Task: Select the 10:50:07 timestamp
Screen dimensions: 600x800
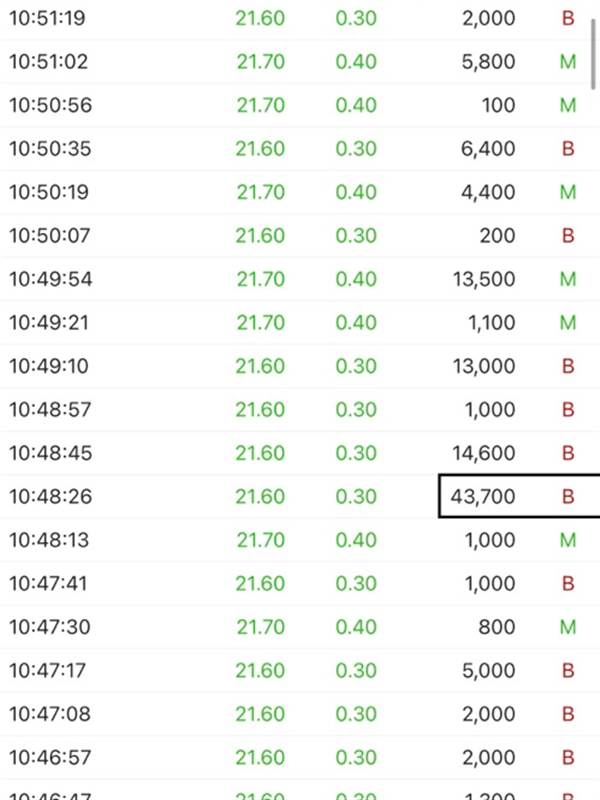Action: point(49,236)
